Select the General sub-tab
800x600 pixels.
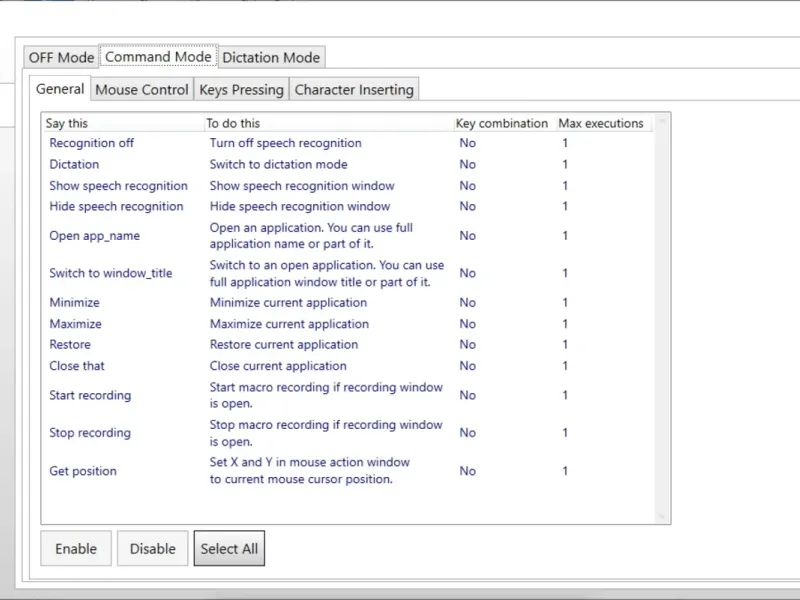click(60, 88)
